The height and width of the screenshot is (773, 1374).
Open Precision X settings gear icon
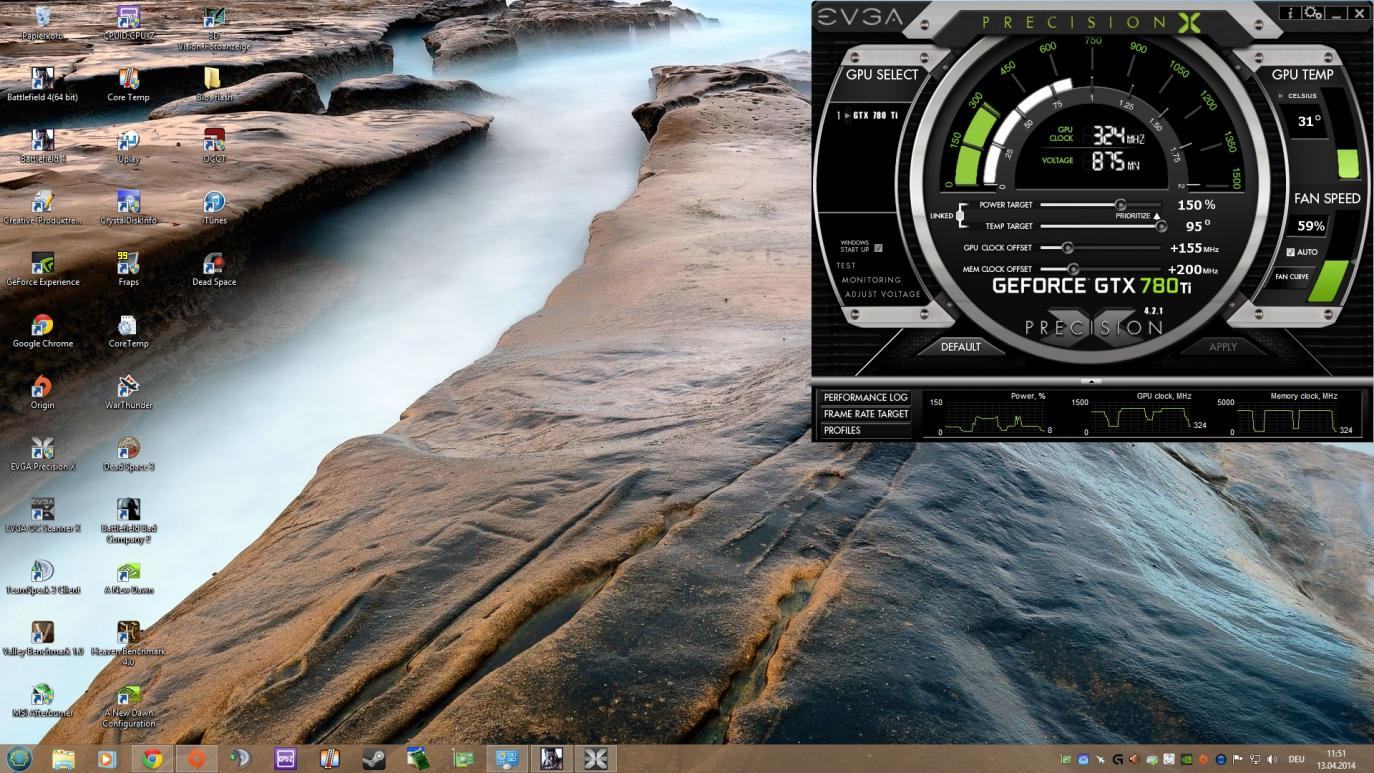click(x=1312, y=13)
